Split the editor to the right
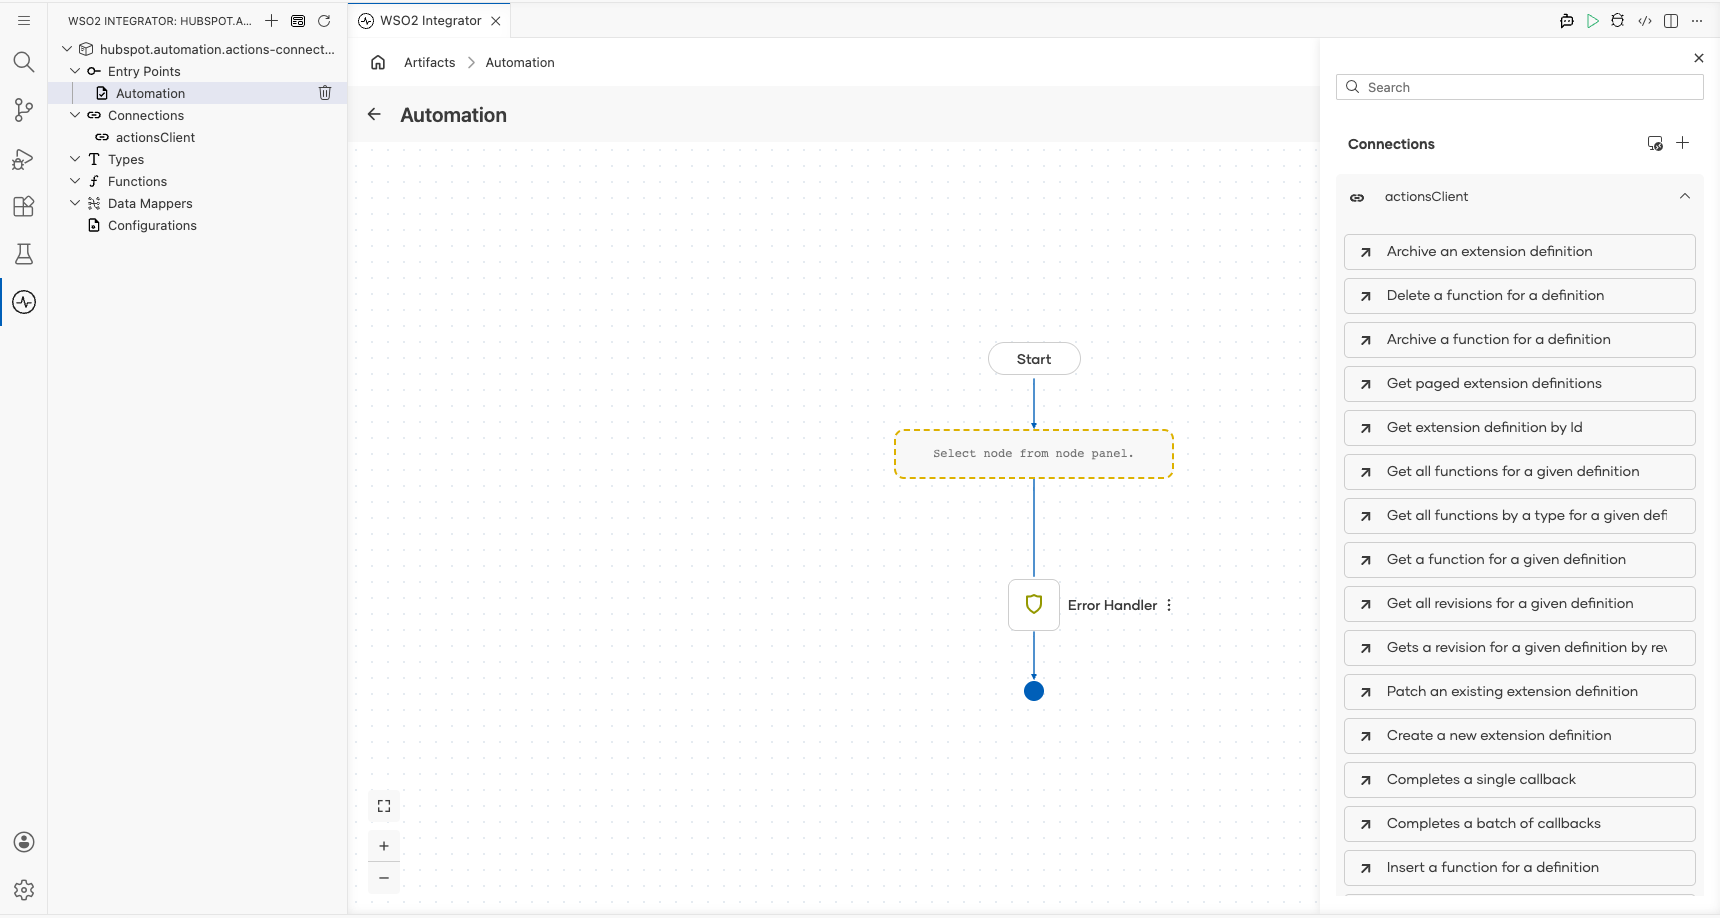Viewport: 1720px width, 918px height. (1671, 20)
